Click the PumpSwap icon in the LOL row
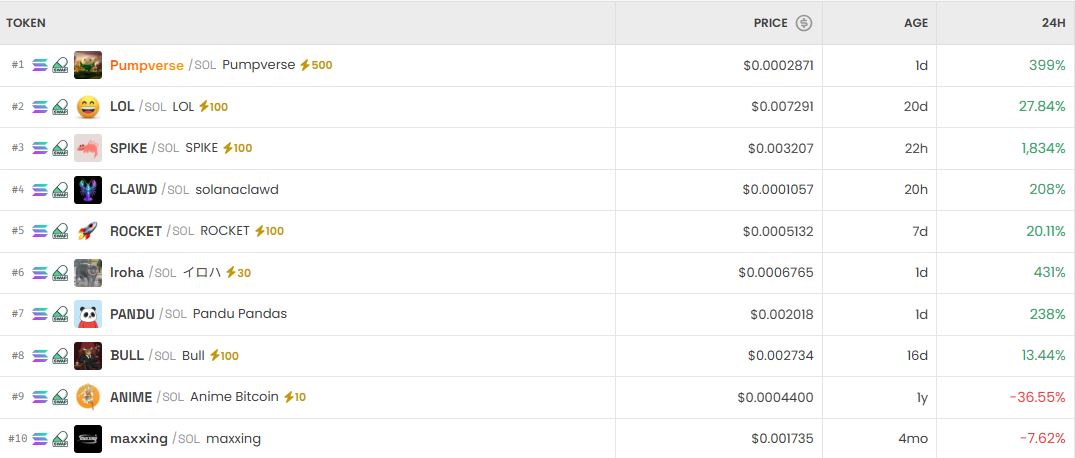The width and height of the screenshot is (1075, 458). click(x=60, y=107)
